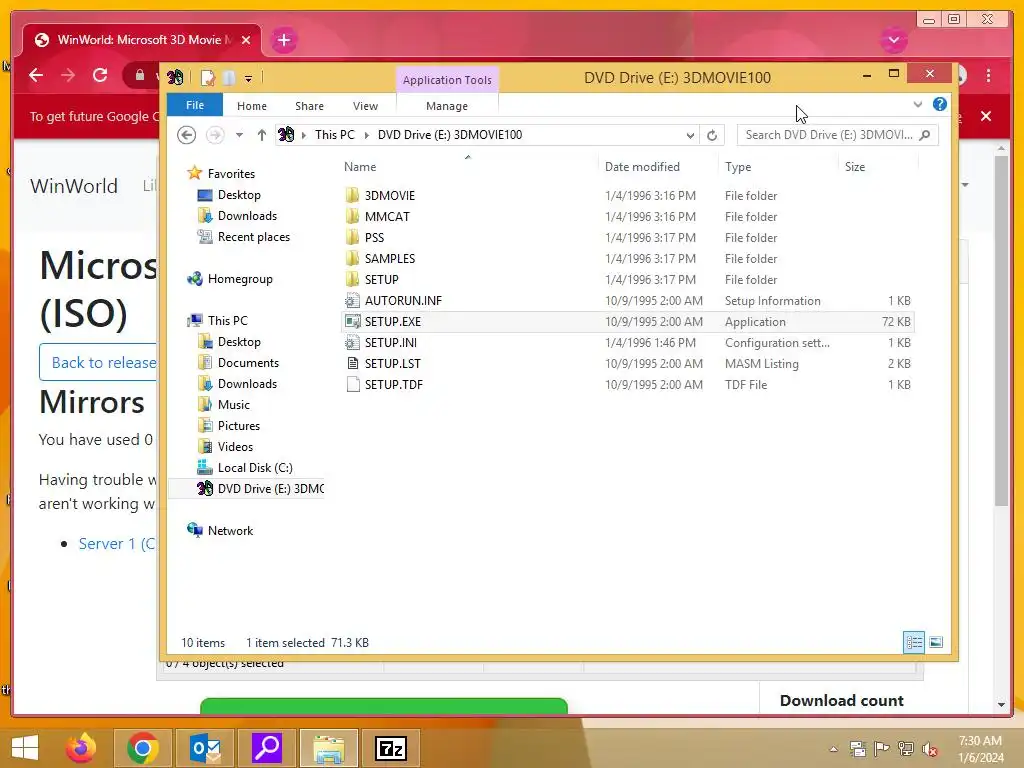
Task: Go up one folder level
Action: 261,135
